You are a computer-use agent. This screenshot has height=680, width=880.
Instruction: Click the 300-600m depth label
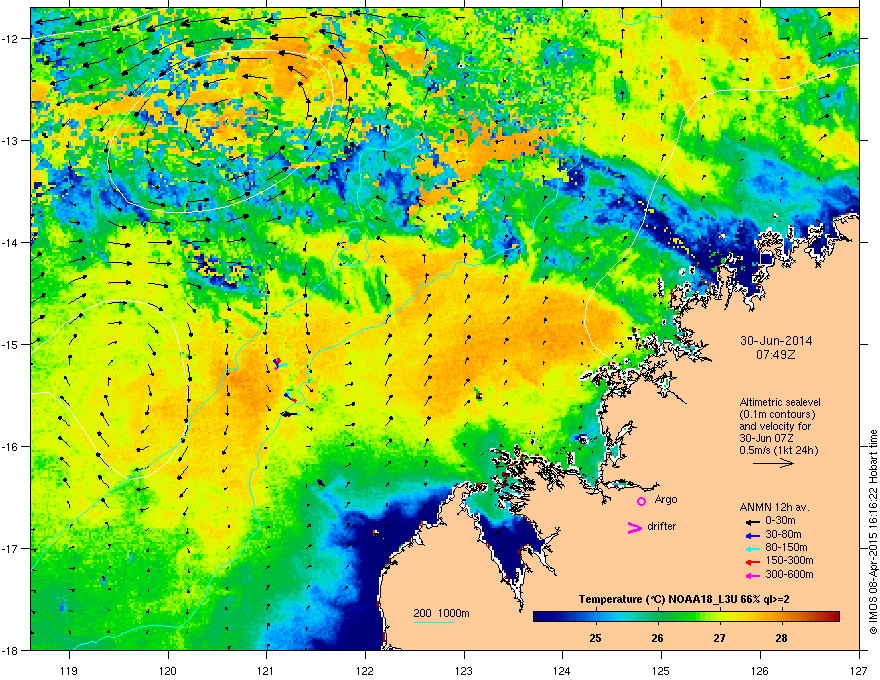(789, 575)
